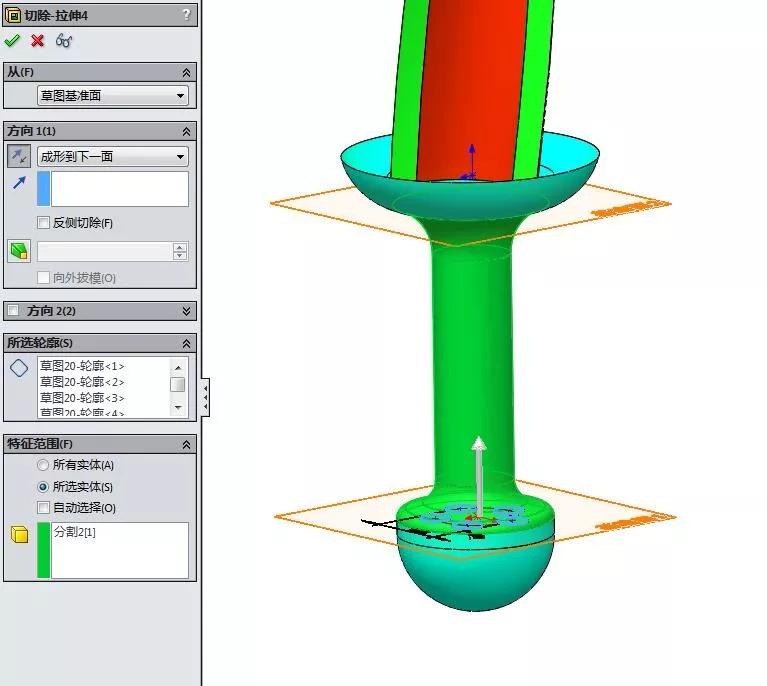Click the draft angle input field
Image resolution: width=767 pixels, height=686 pixels.
[105, 252]
